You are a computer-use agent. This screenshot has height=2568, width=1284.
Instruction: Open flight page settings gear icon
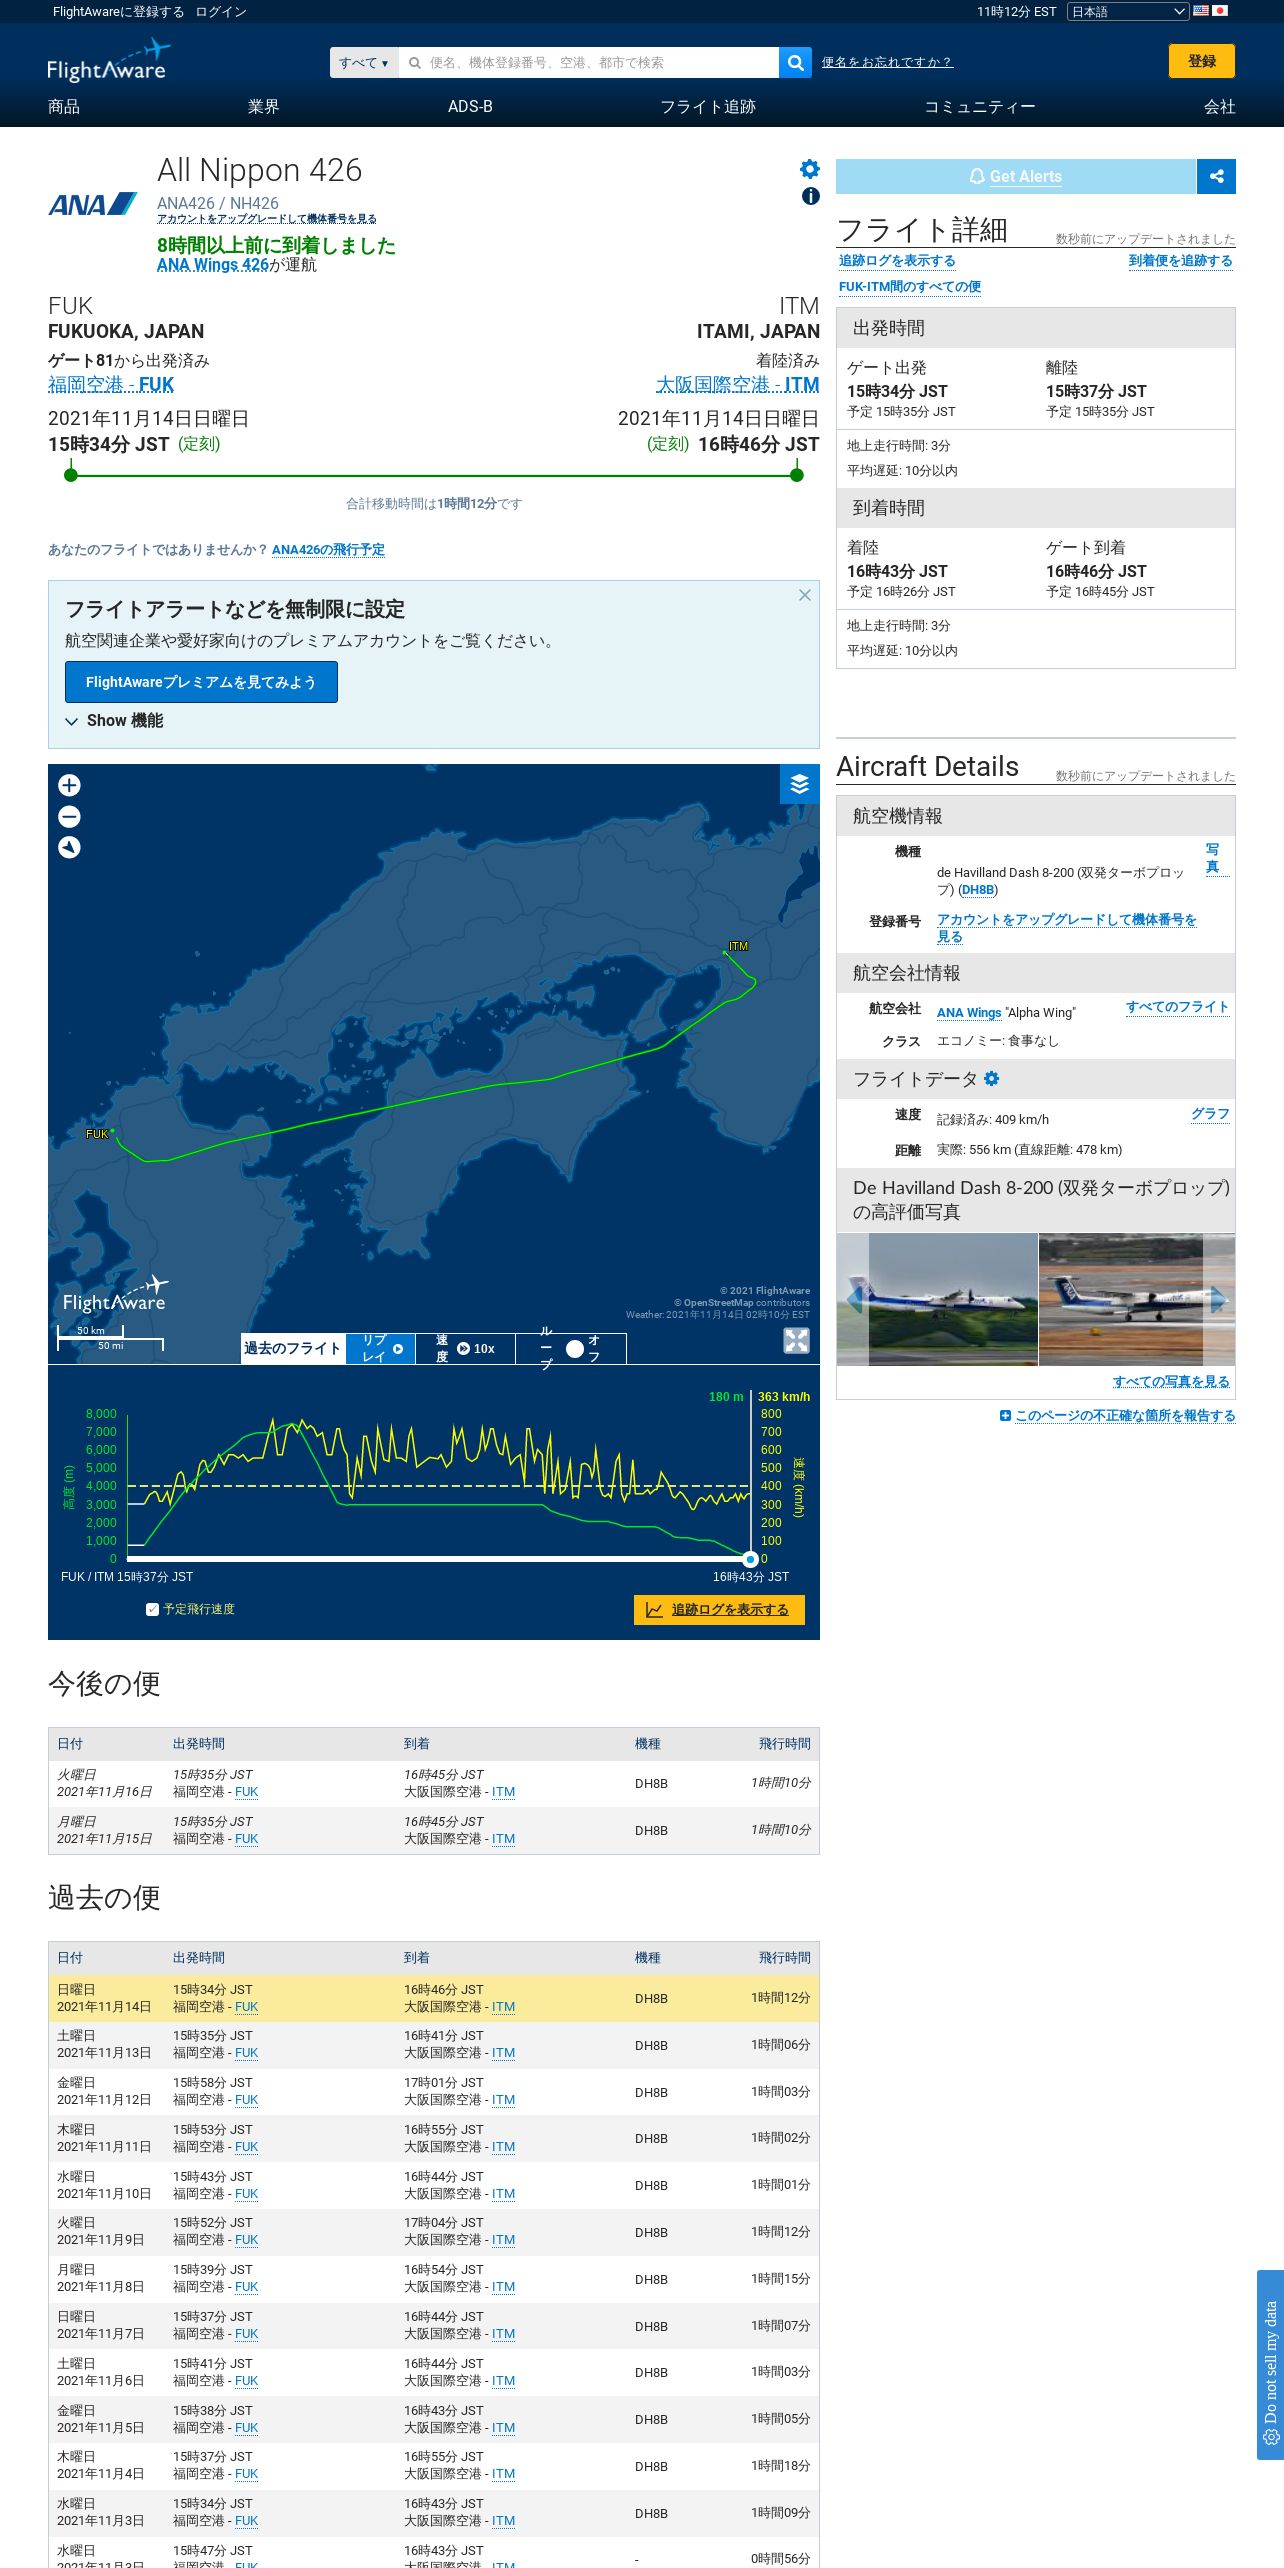(x=810, y=169)
